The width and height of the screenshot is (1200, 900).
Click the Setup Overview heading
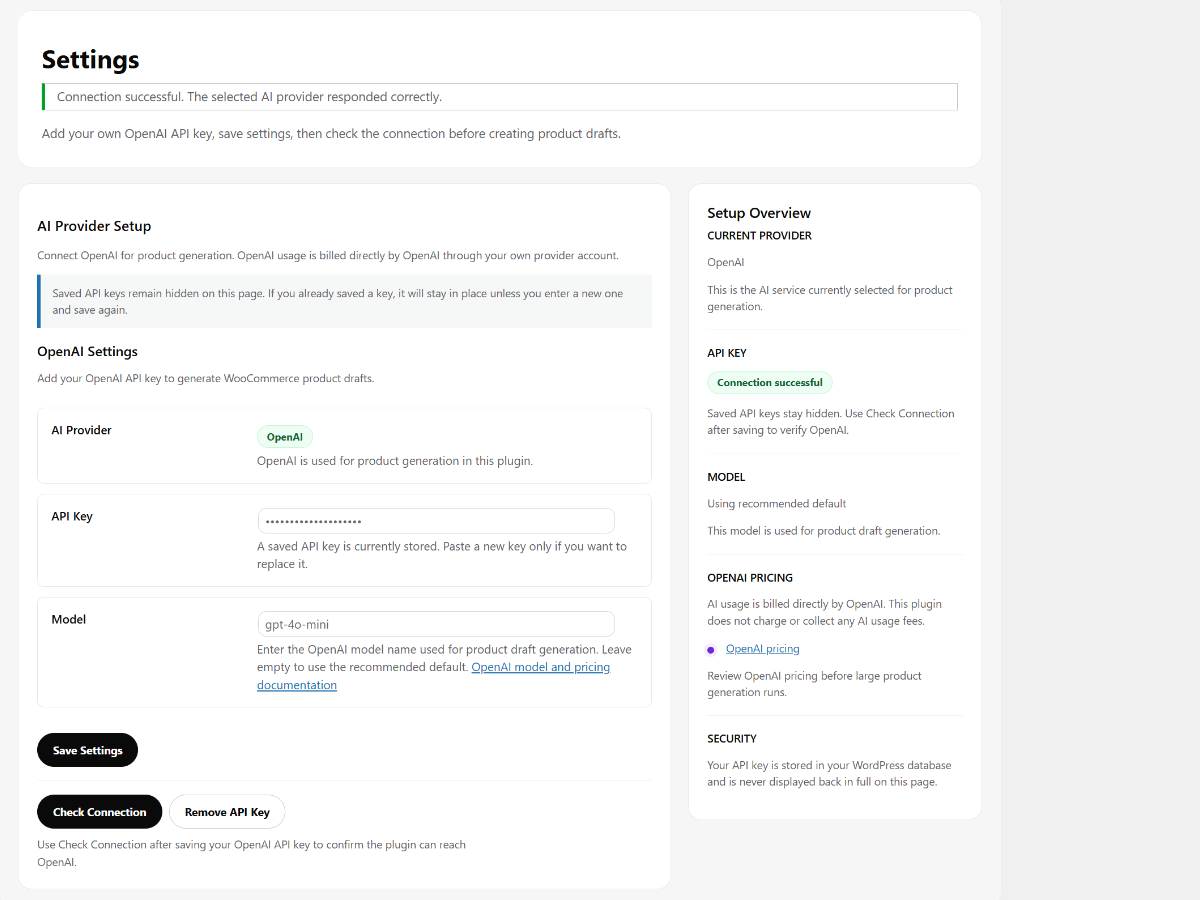[759, 213]
